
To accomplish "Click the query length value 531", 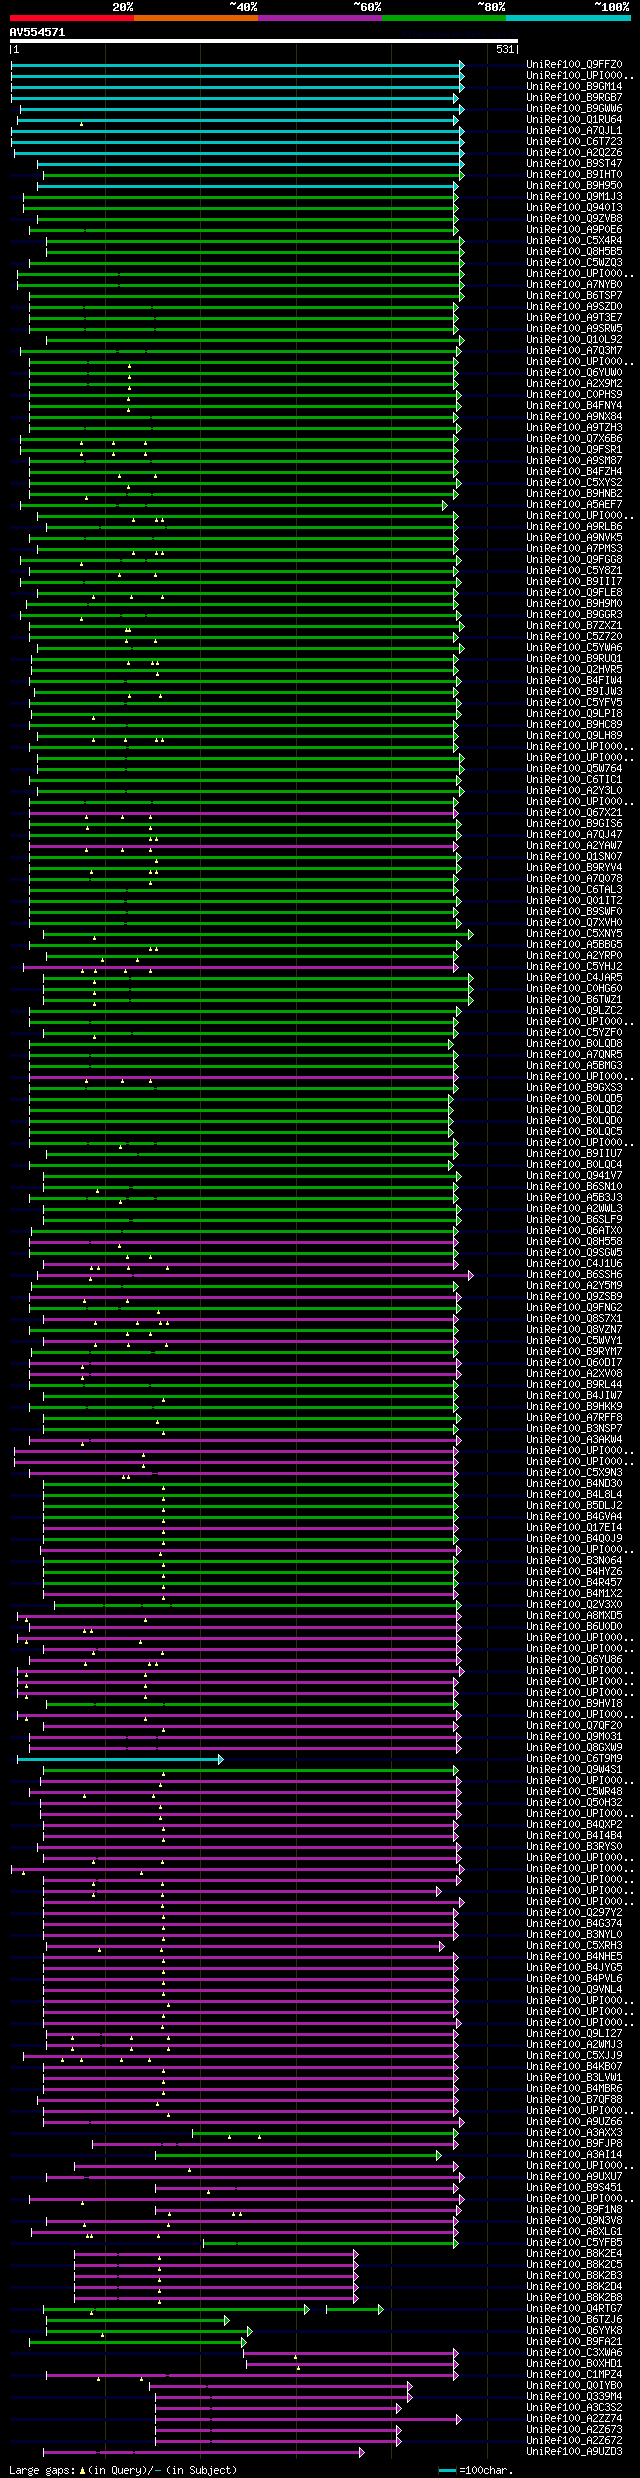I will 505,50.
